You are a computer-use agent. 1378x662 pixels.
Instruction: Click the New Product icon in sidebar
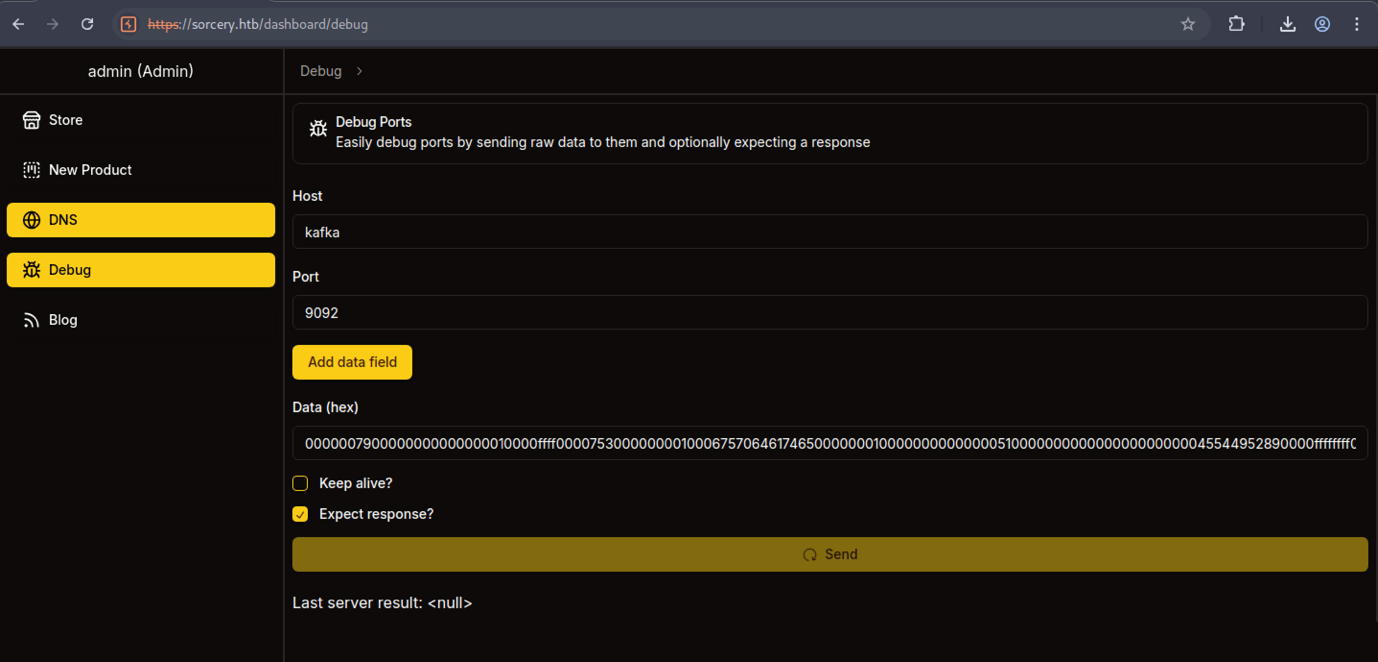coord(32,170)
